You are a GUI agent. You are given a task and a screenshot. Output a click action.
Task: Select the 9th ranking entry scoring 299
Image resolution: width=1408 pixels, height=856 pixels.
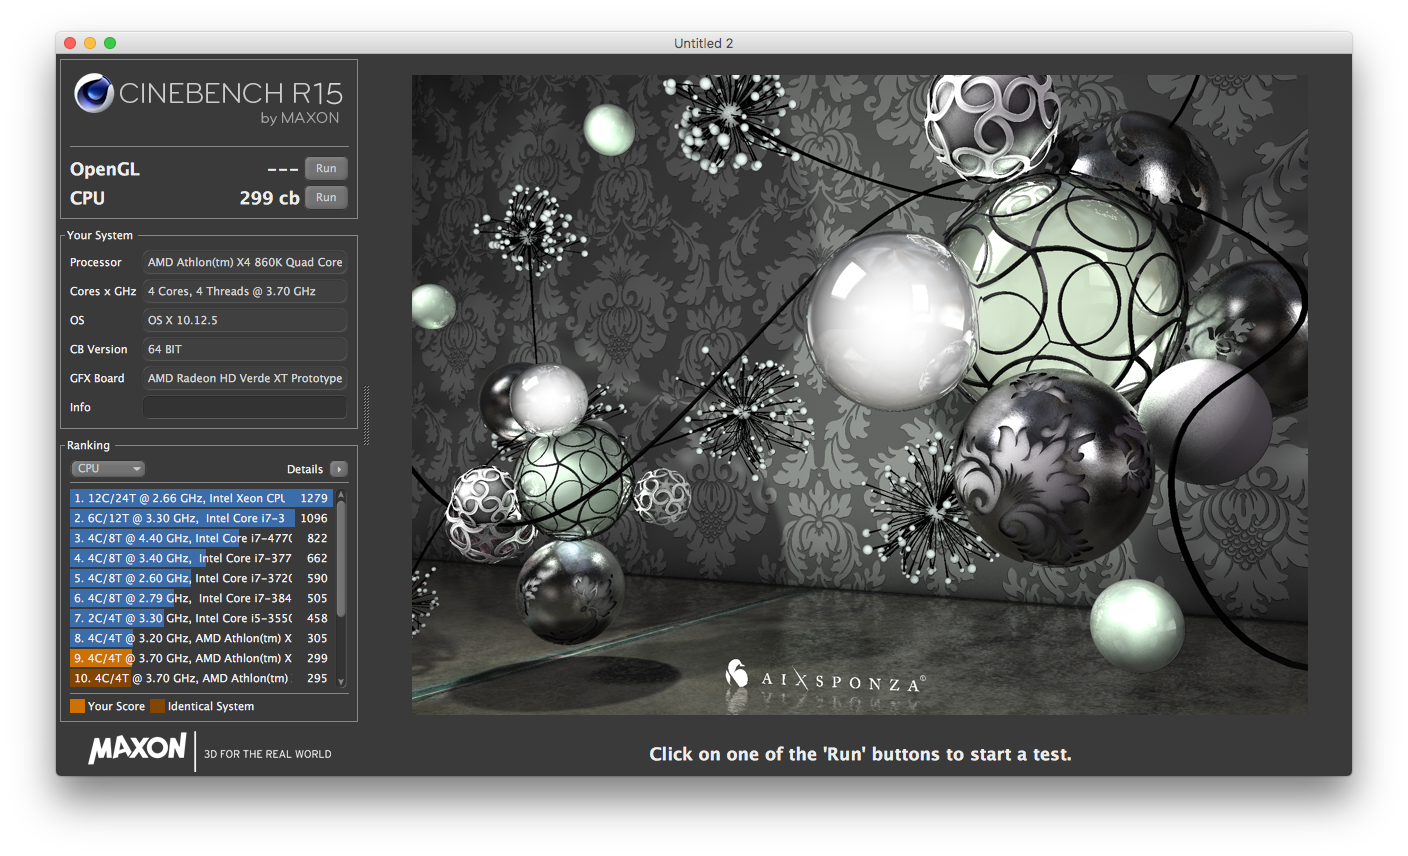coord(200,658)
